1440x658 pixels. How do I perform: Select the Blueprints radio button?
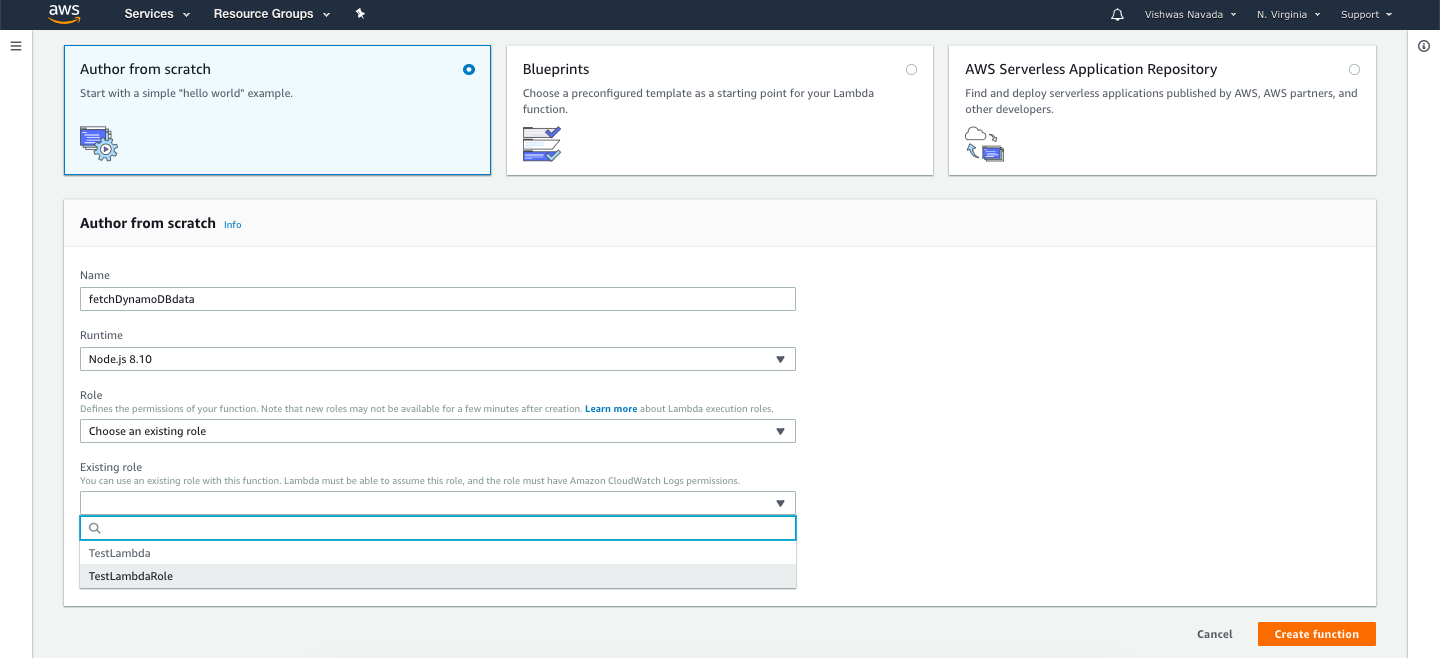(911, 69)
